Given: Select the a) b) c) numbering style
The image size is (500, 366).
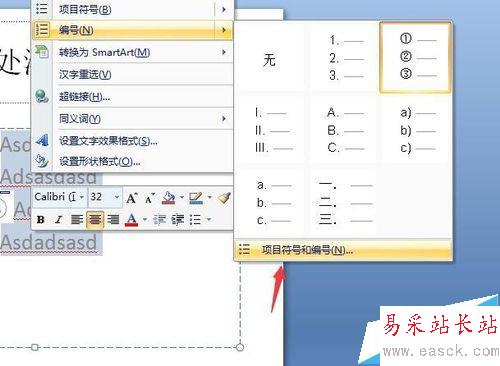Looking at the screenshot, I should (416, 130).
